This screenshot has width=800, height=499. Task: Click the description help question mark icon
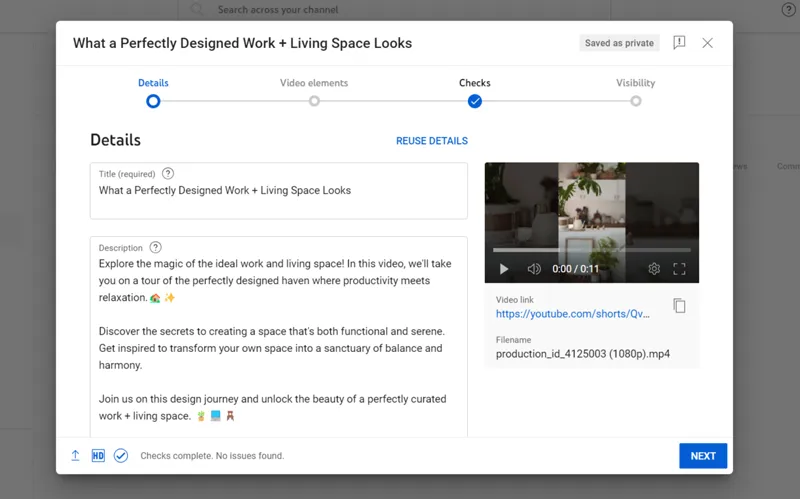tap(156, 247)
